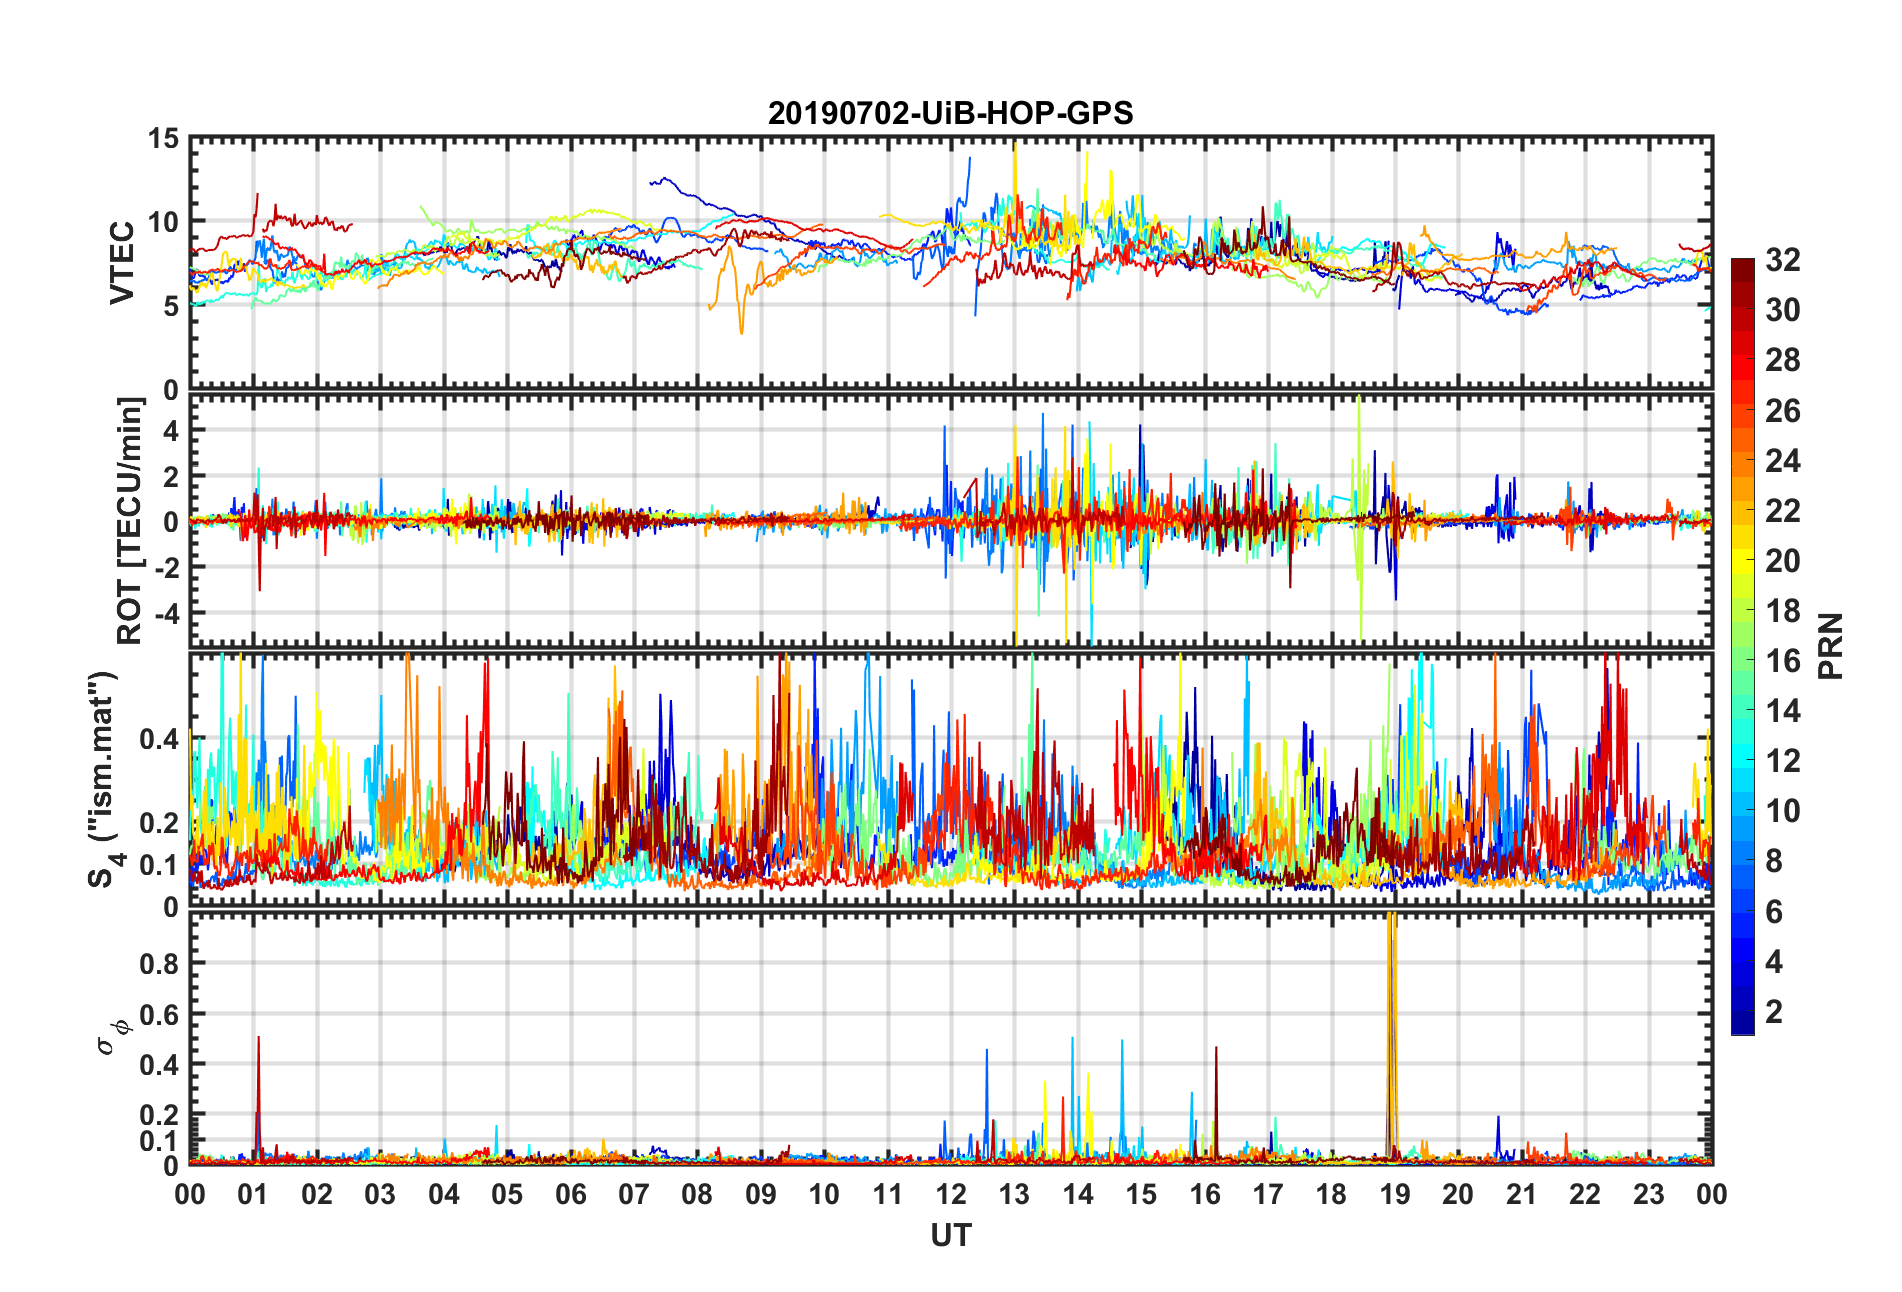
Task: Select x-axis hour tick label 21
Action: (x=1521, y=1194)
